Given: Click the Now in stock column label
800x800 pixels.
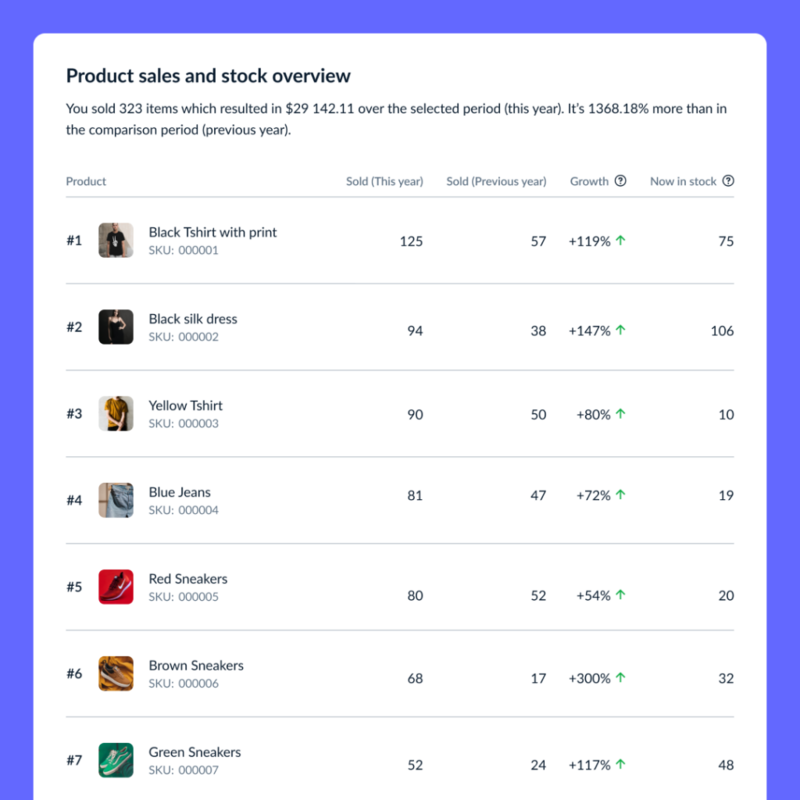Looking at the screenshot, I should click(683, 181).
